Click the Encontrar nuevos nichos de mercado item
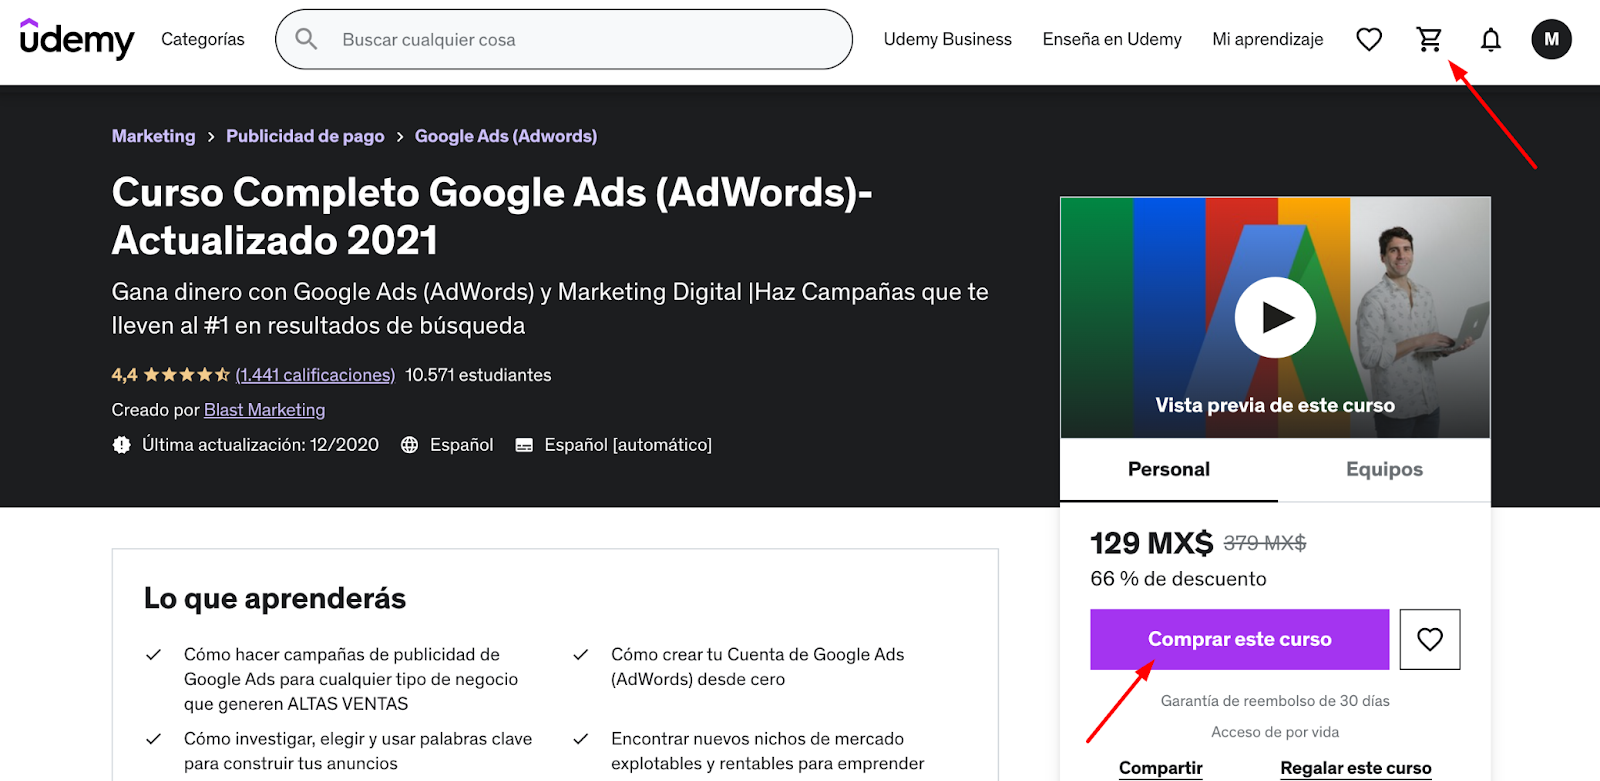This screenshot has width=1600, height=781. point(768,751)
